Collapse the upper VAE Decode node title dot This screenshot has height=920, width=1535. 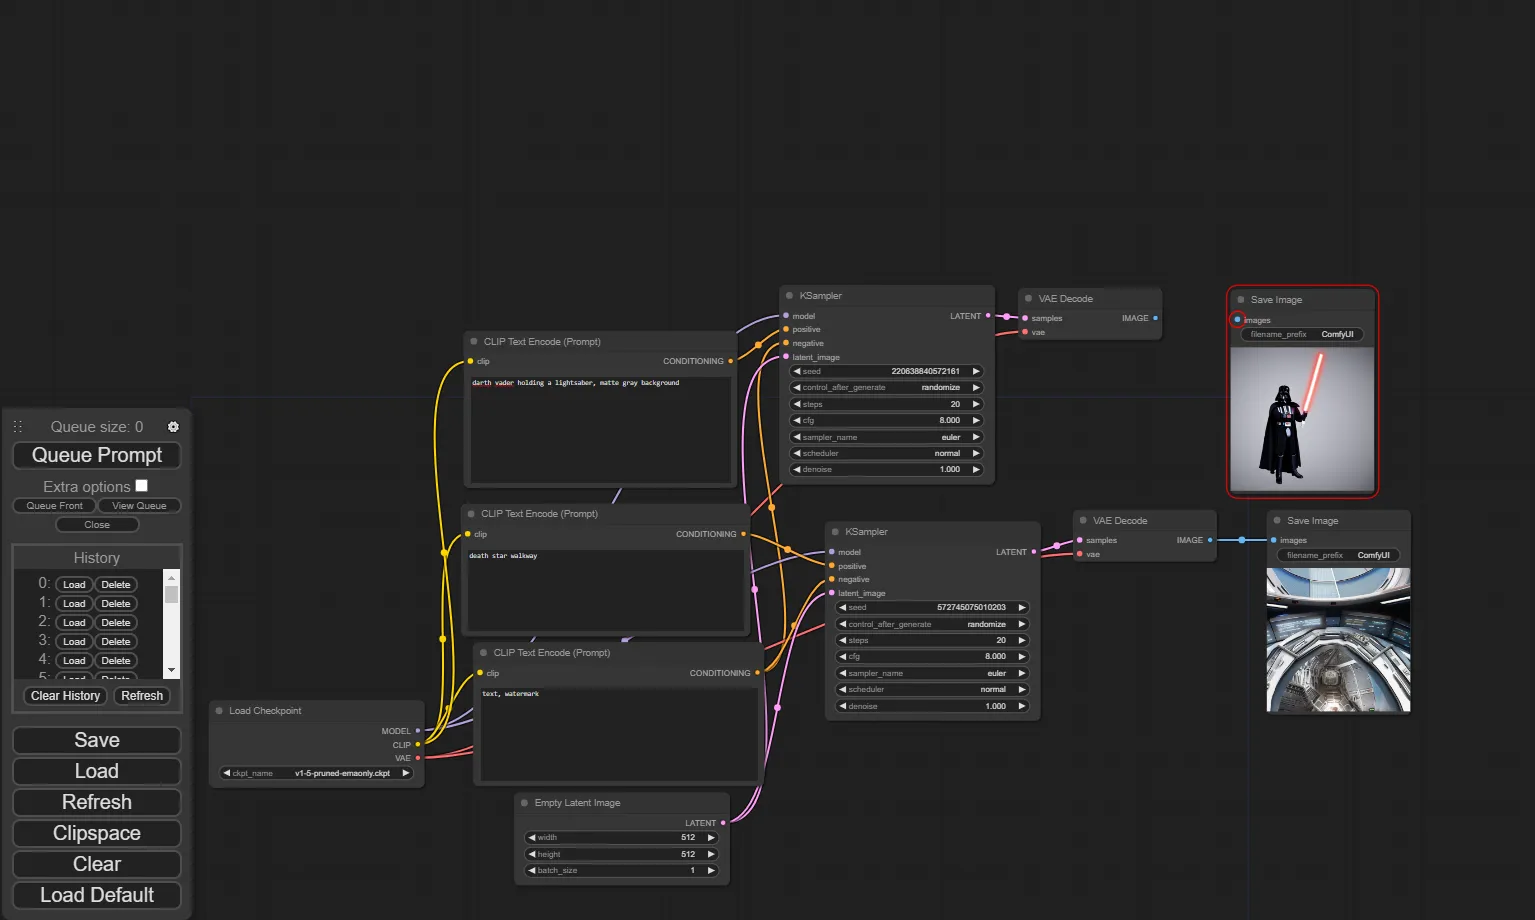point(1028,299)
